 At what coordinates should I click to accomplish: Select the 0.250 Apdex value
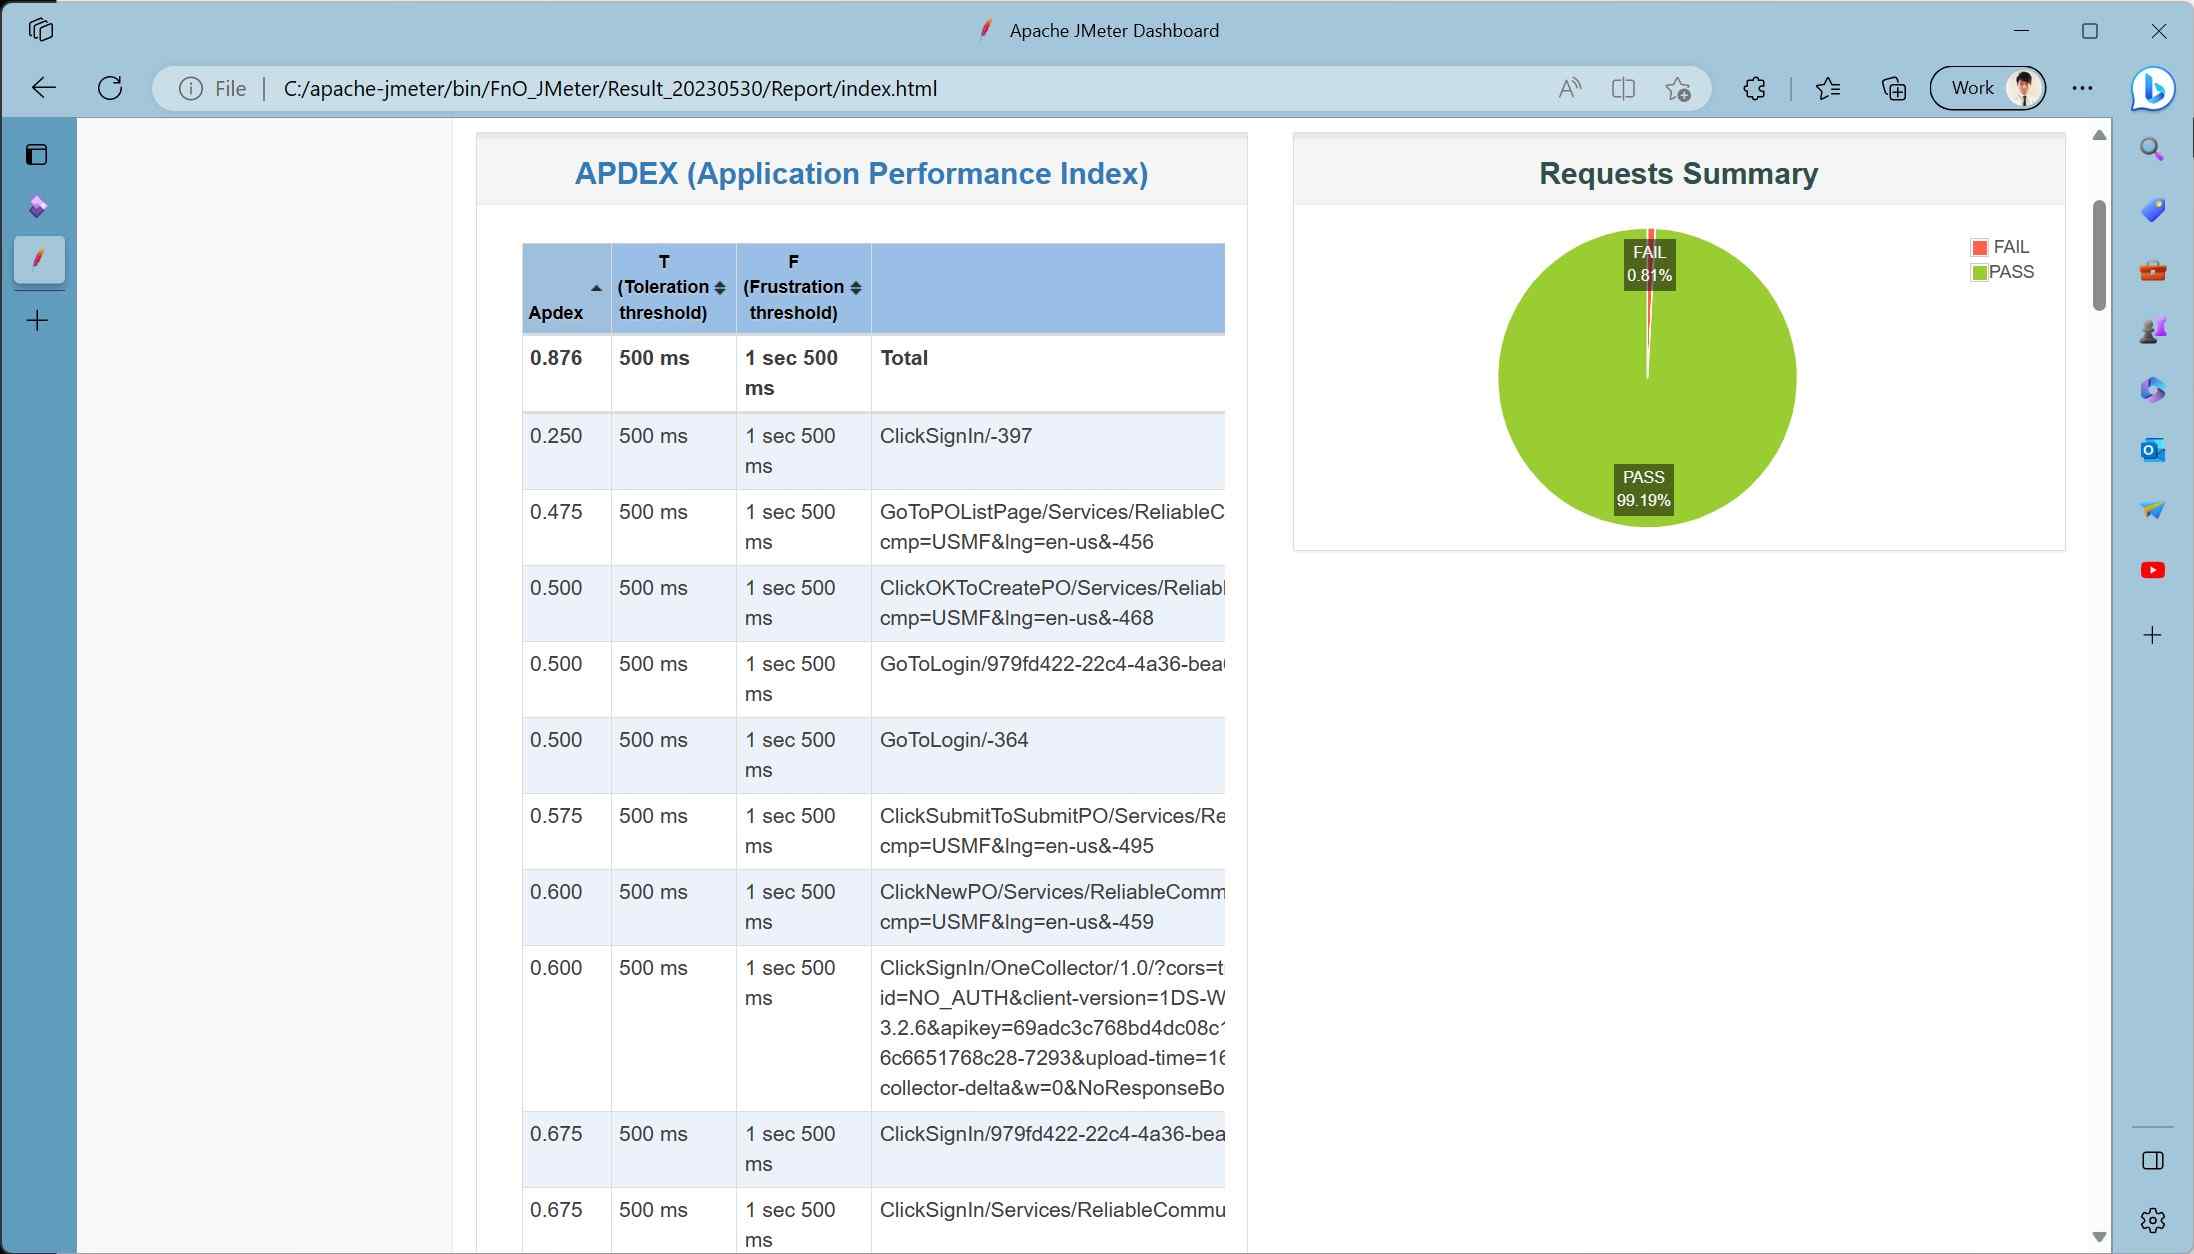tap(556, 436)
